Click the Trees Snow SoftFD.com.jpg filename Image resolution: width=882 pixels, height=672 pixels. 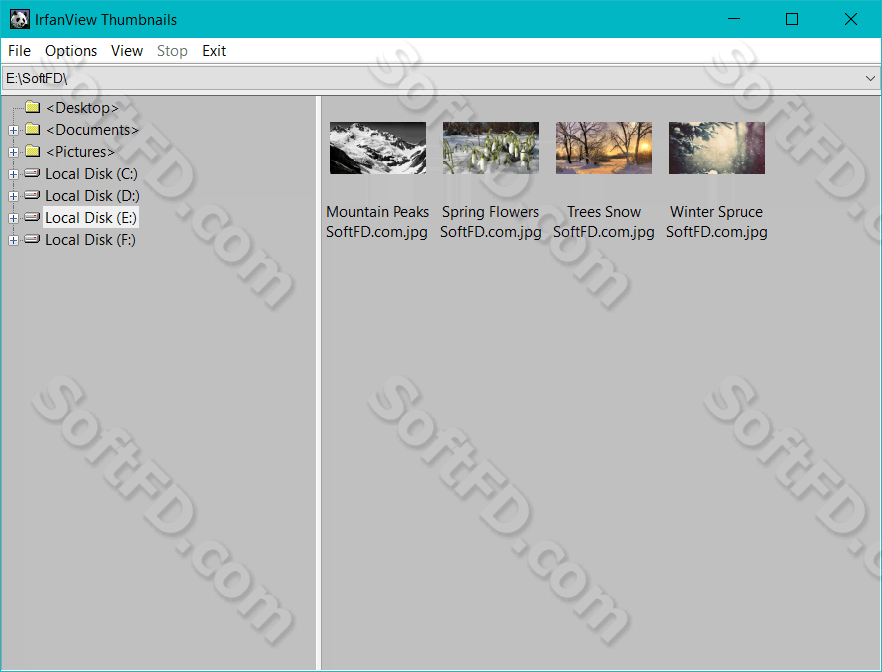(604, 222)
